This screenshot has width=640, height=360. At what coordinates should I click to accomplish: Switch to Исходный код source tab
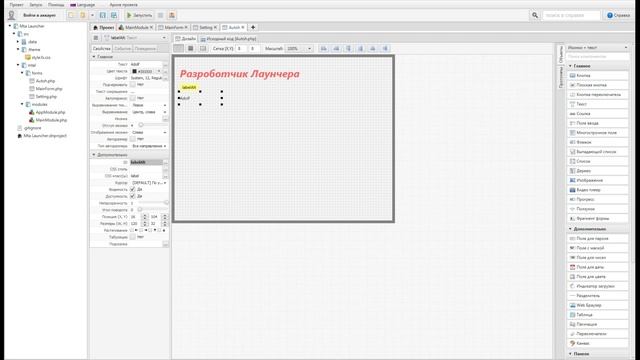pyautogui.click(x=228, y=39)
